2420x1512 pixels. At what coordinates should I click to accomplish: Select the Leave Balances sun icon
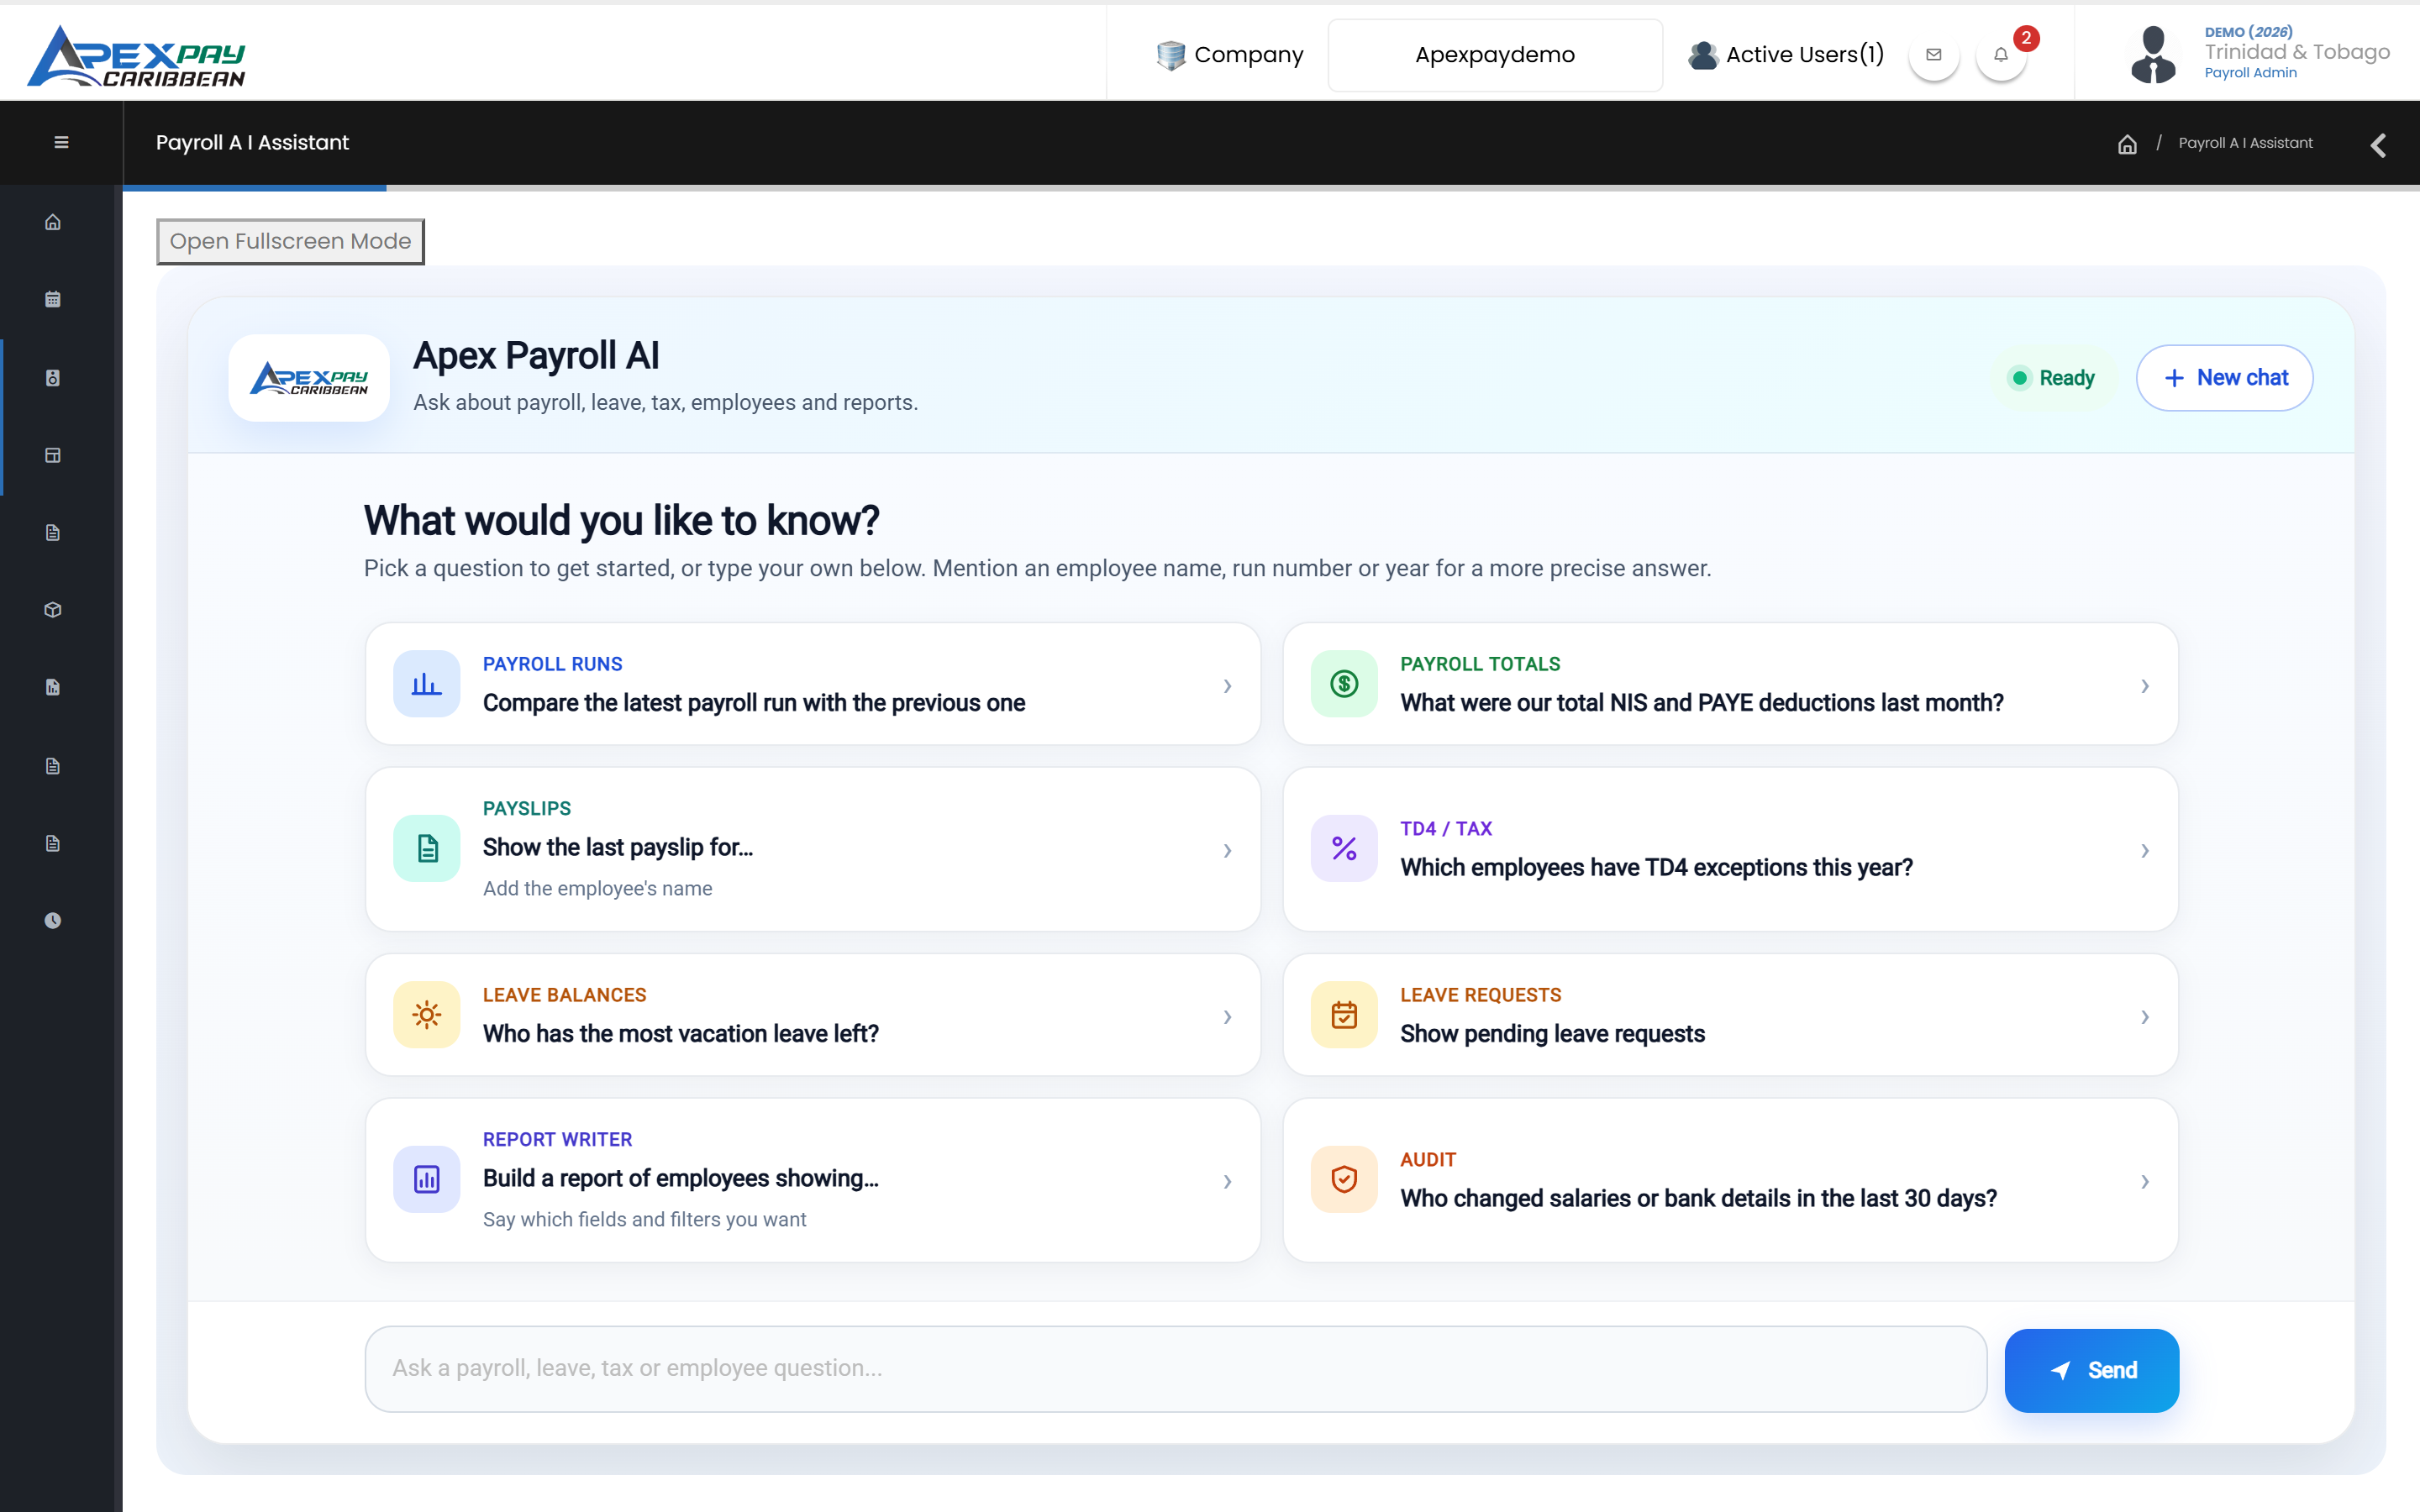click(427, 1015)
